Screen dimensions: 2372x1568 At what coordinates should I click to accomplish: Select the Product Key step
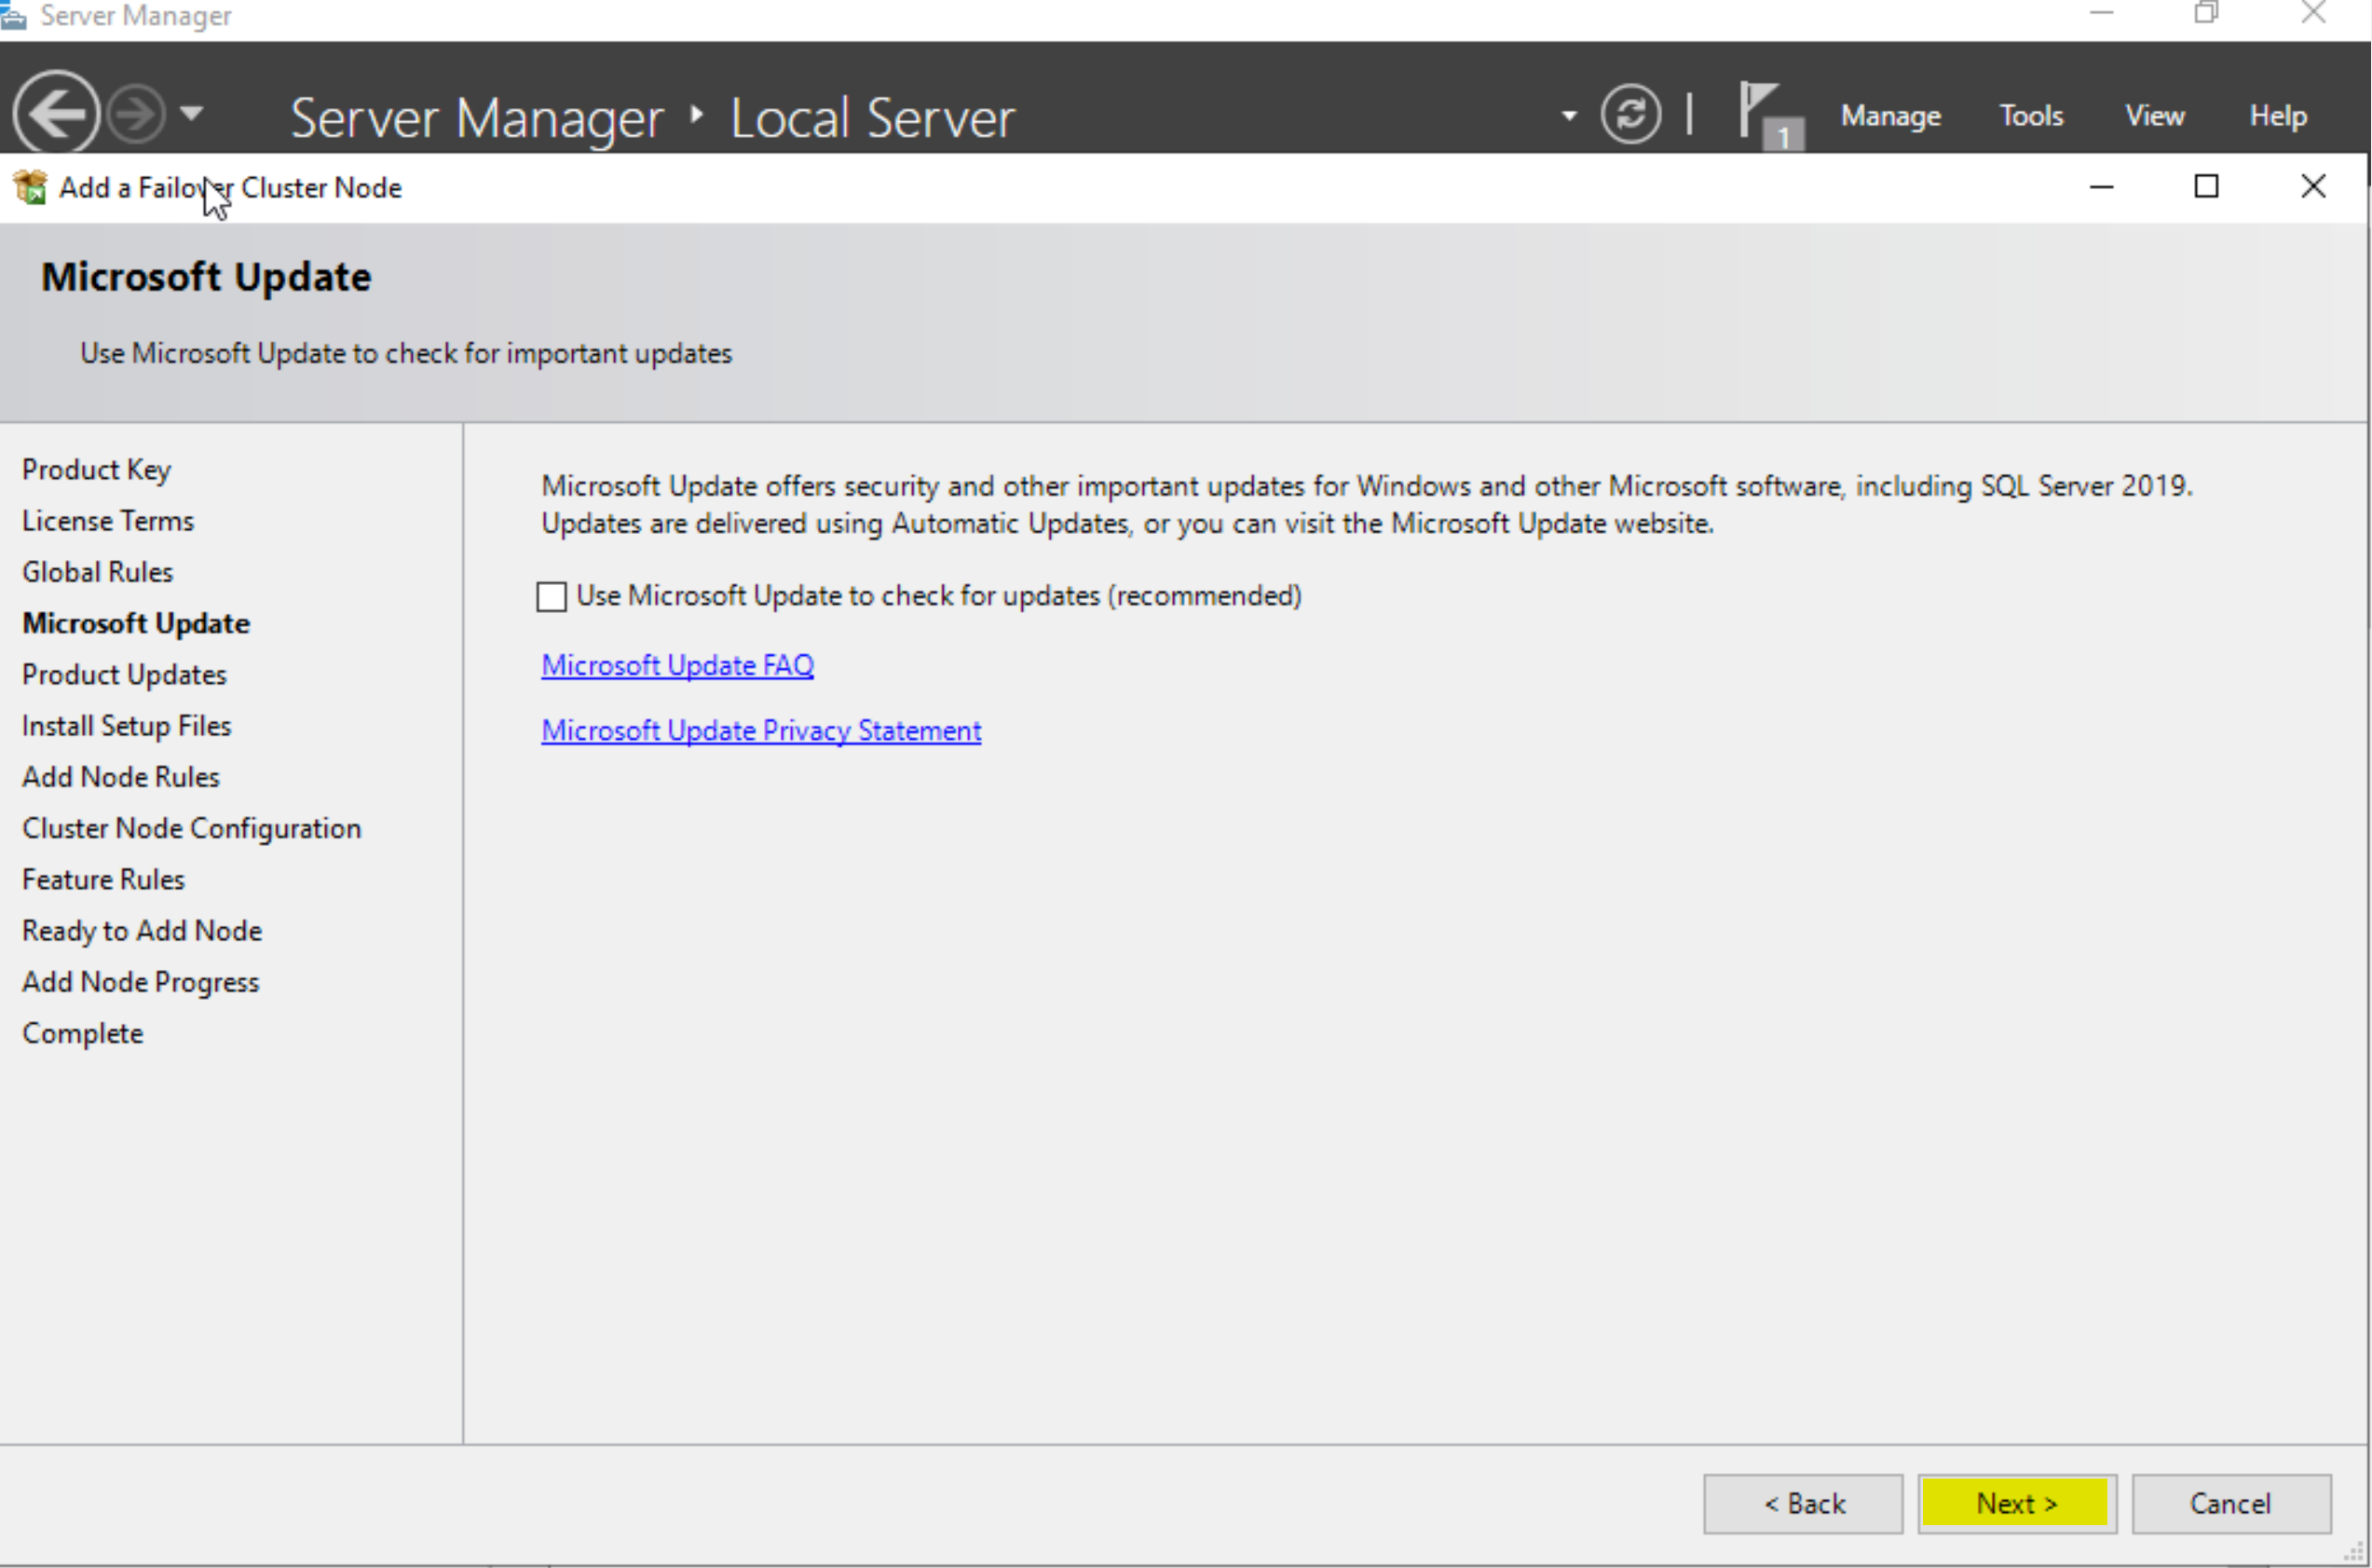coord(96,470)
